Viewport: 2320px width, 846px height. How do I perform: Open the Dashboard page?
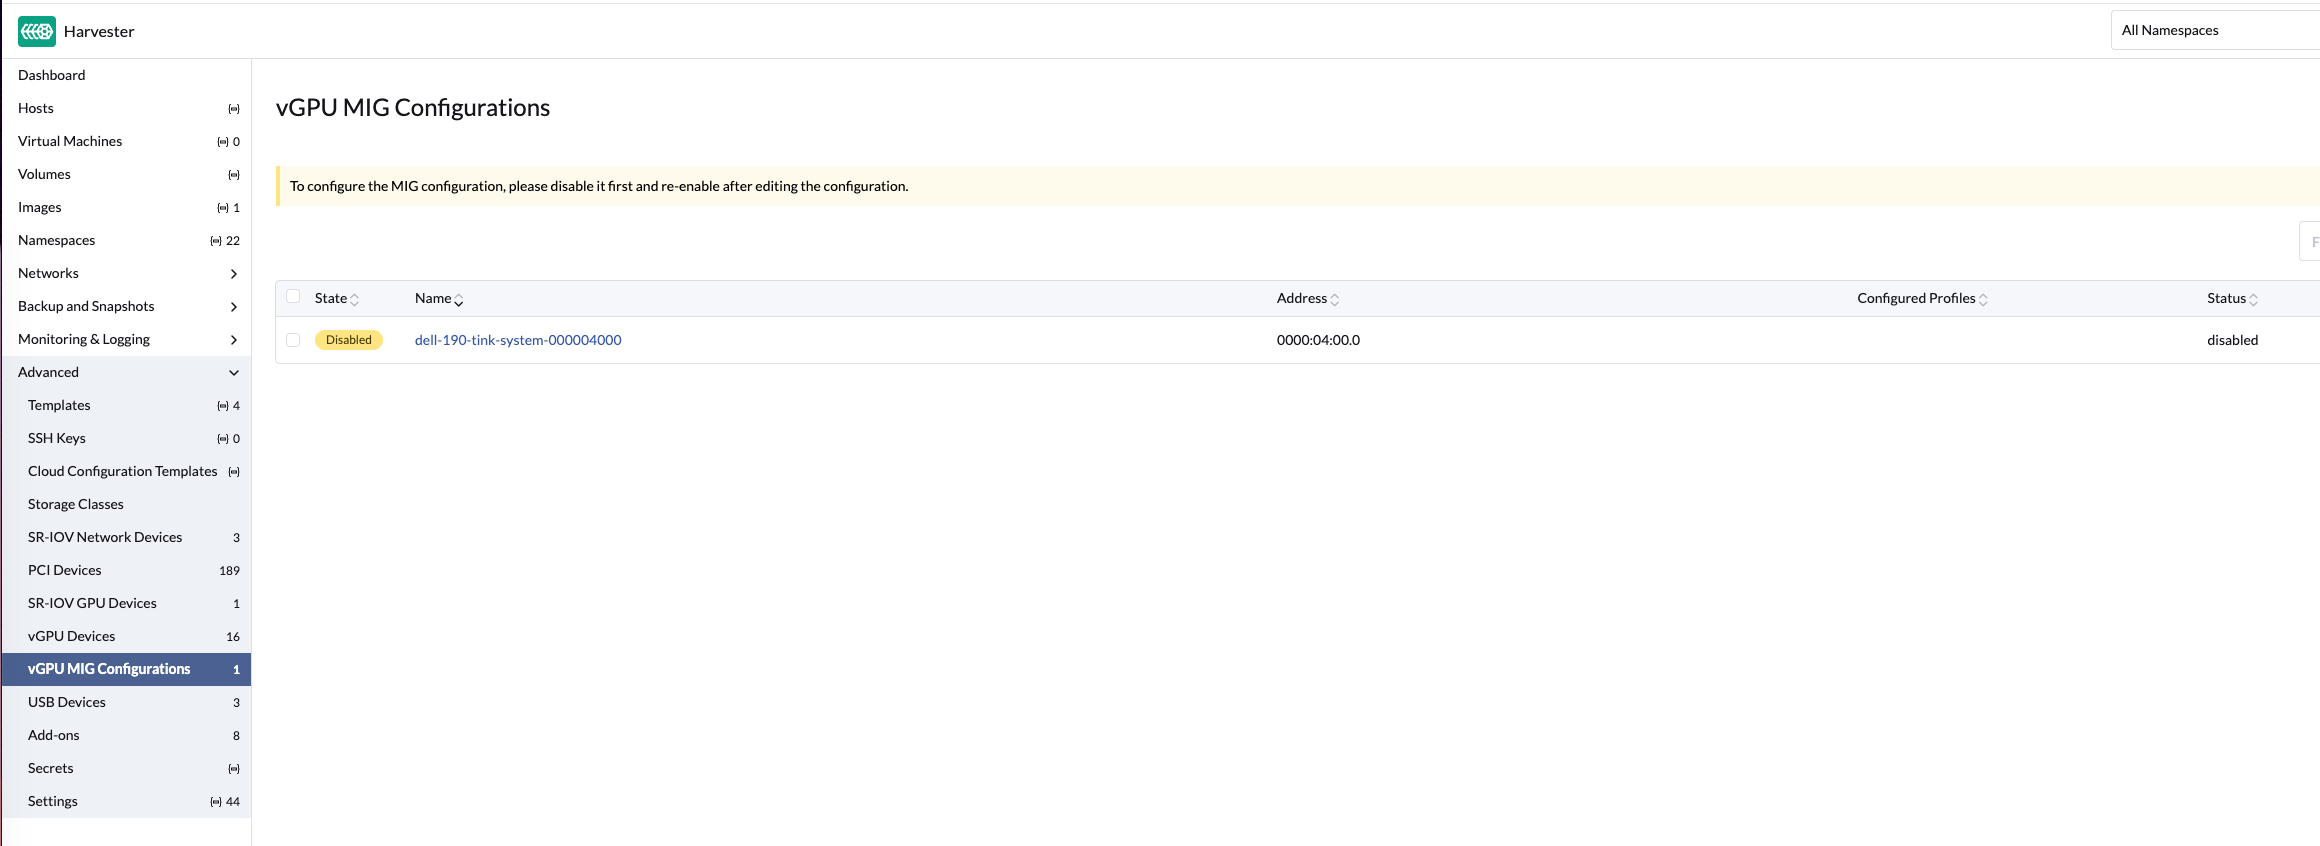(x=52, y=75)
